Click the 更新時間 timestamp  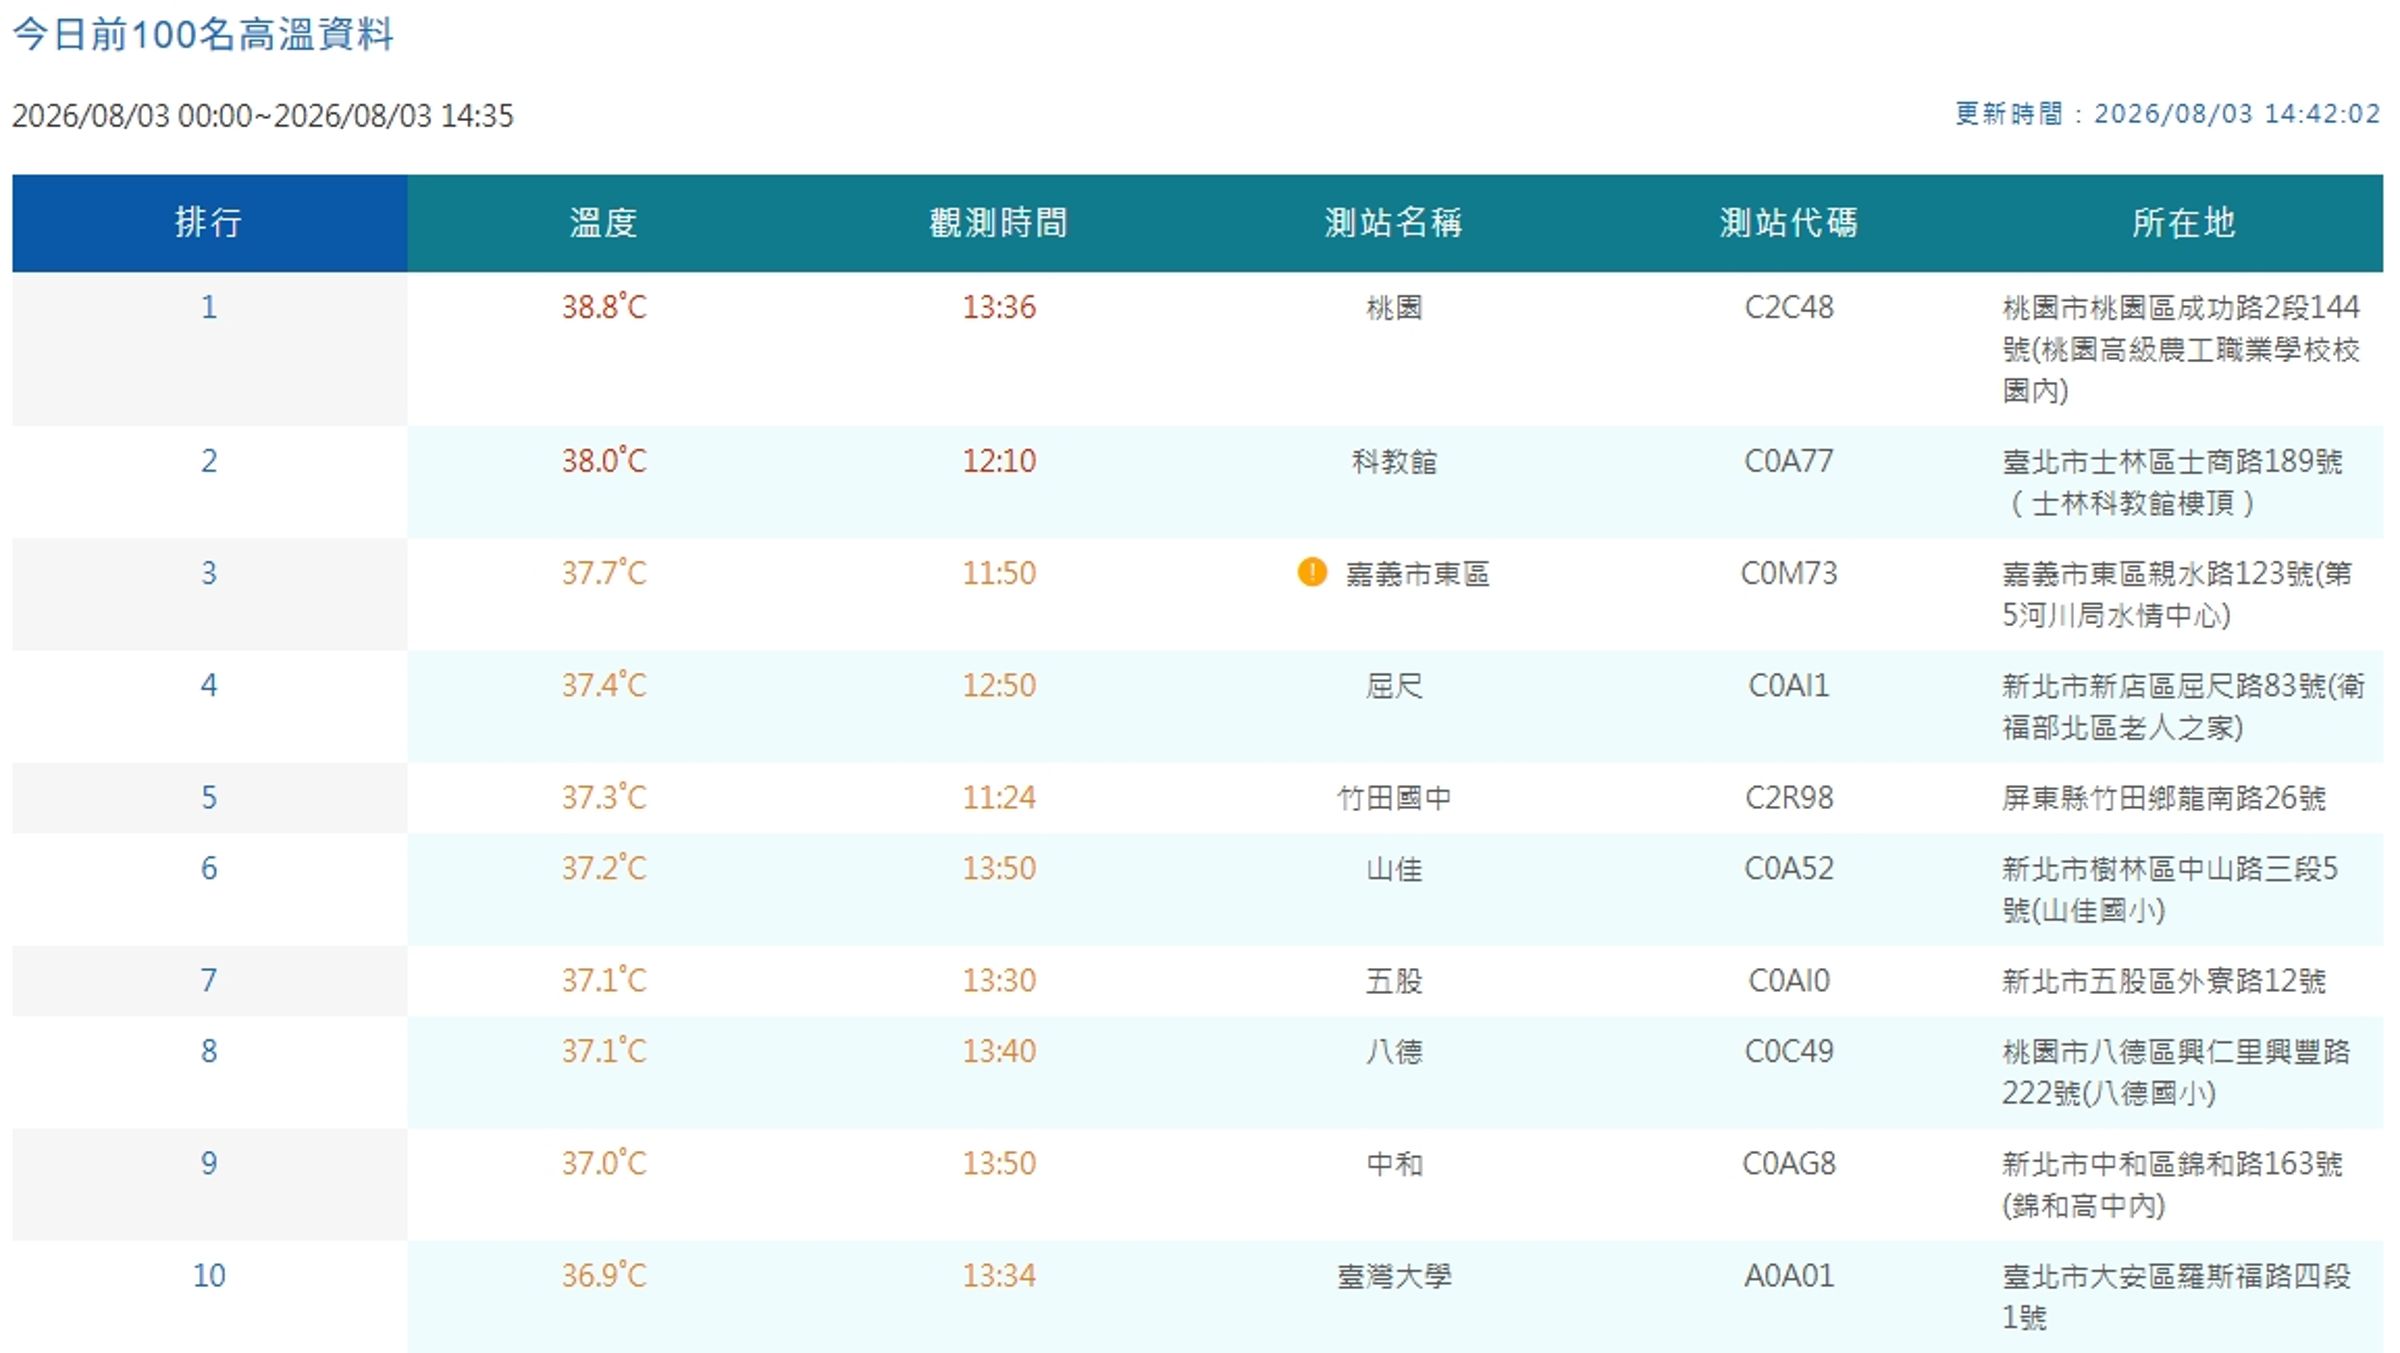2168,114
